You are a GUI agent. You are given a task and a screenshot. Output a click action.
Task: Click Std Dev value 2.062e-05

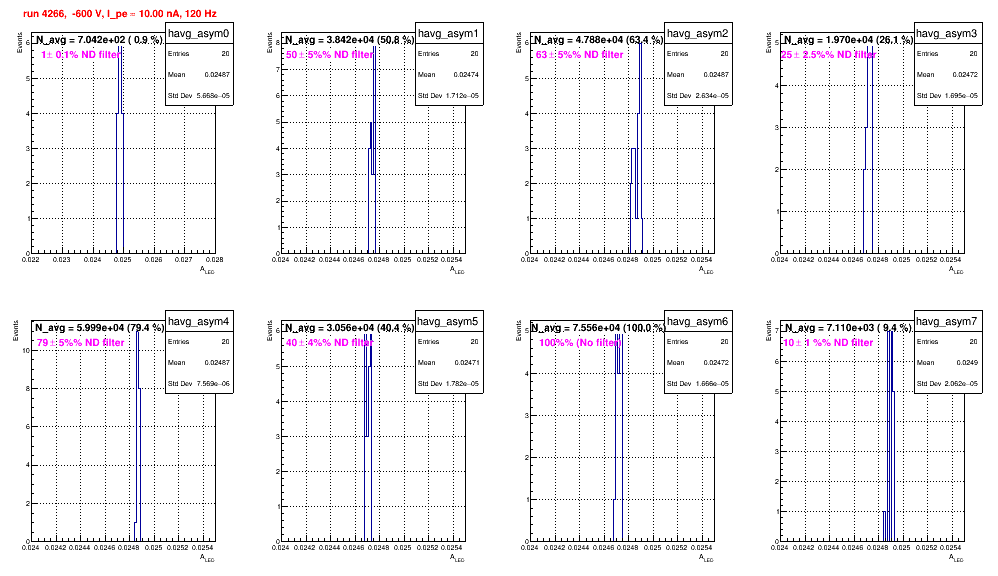962,384
